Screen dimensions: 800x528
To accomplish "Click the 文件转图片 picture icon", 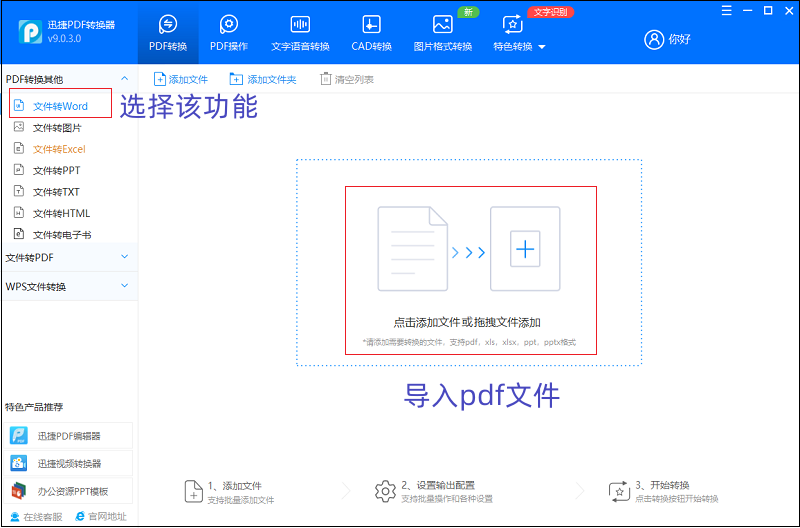I will point(19,127).
